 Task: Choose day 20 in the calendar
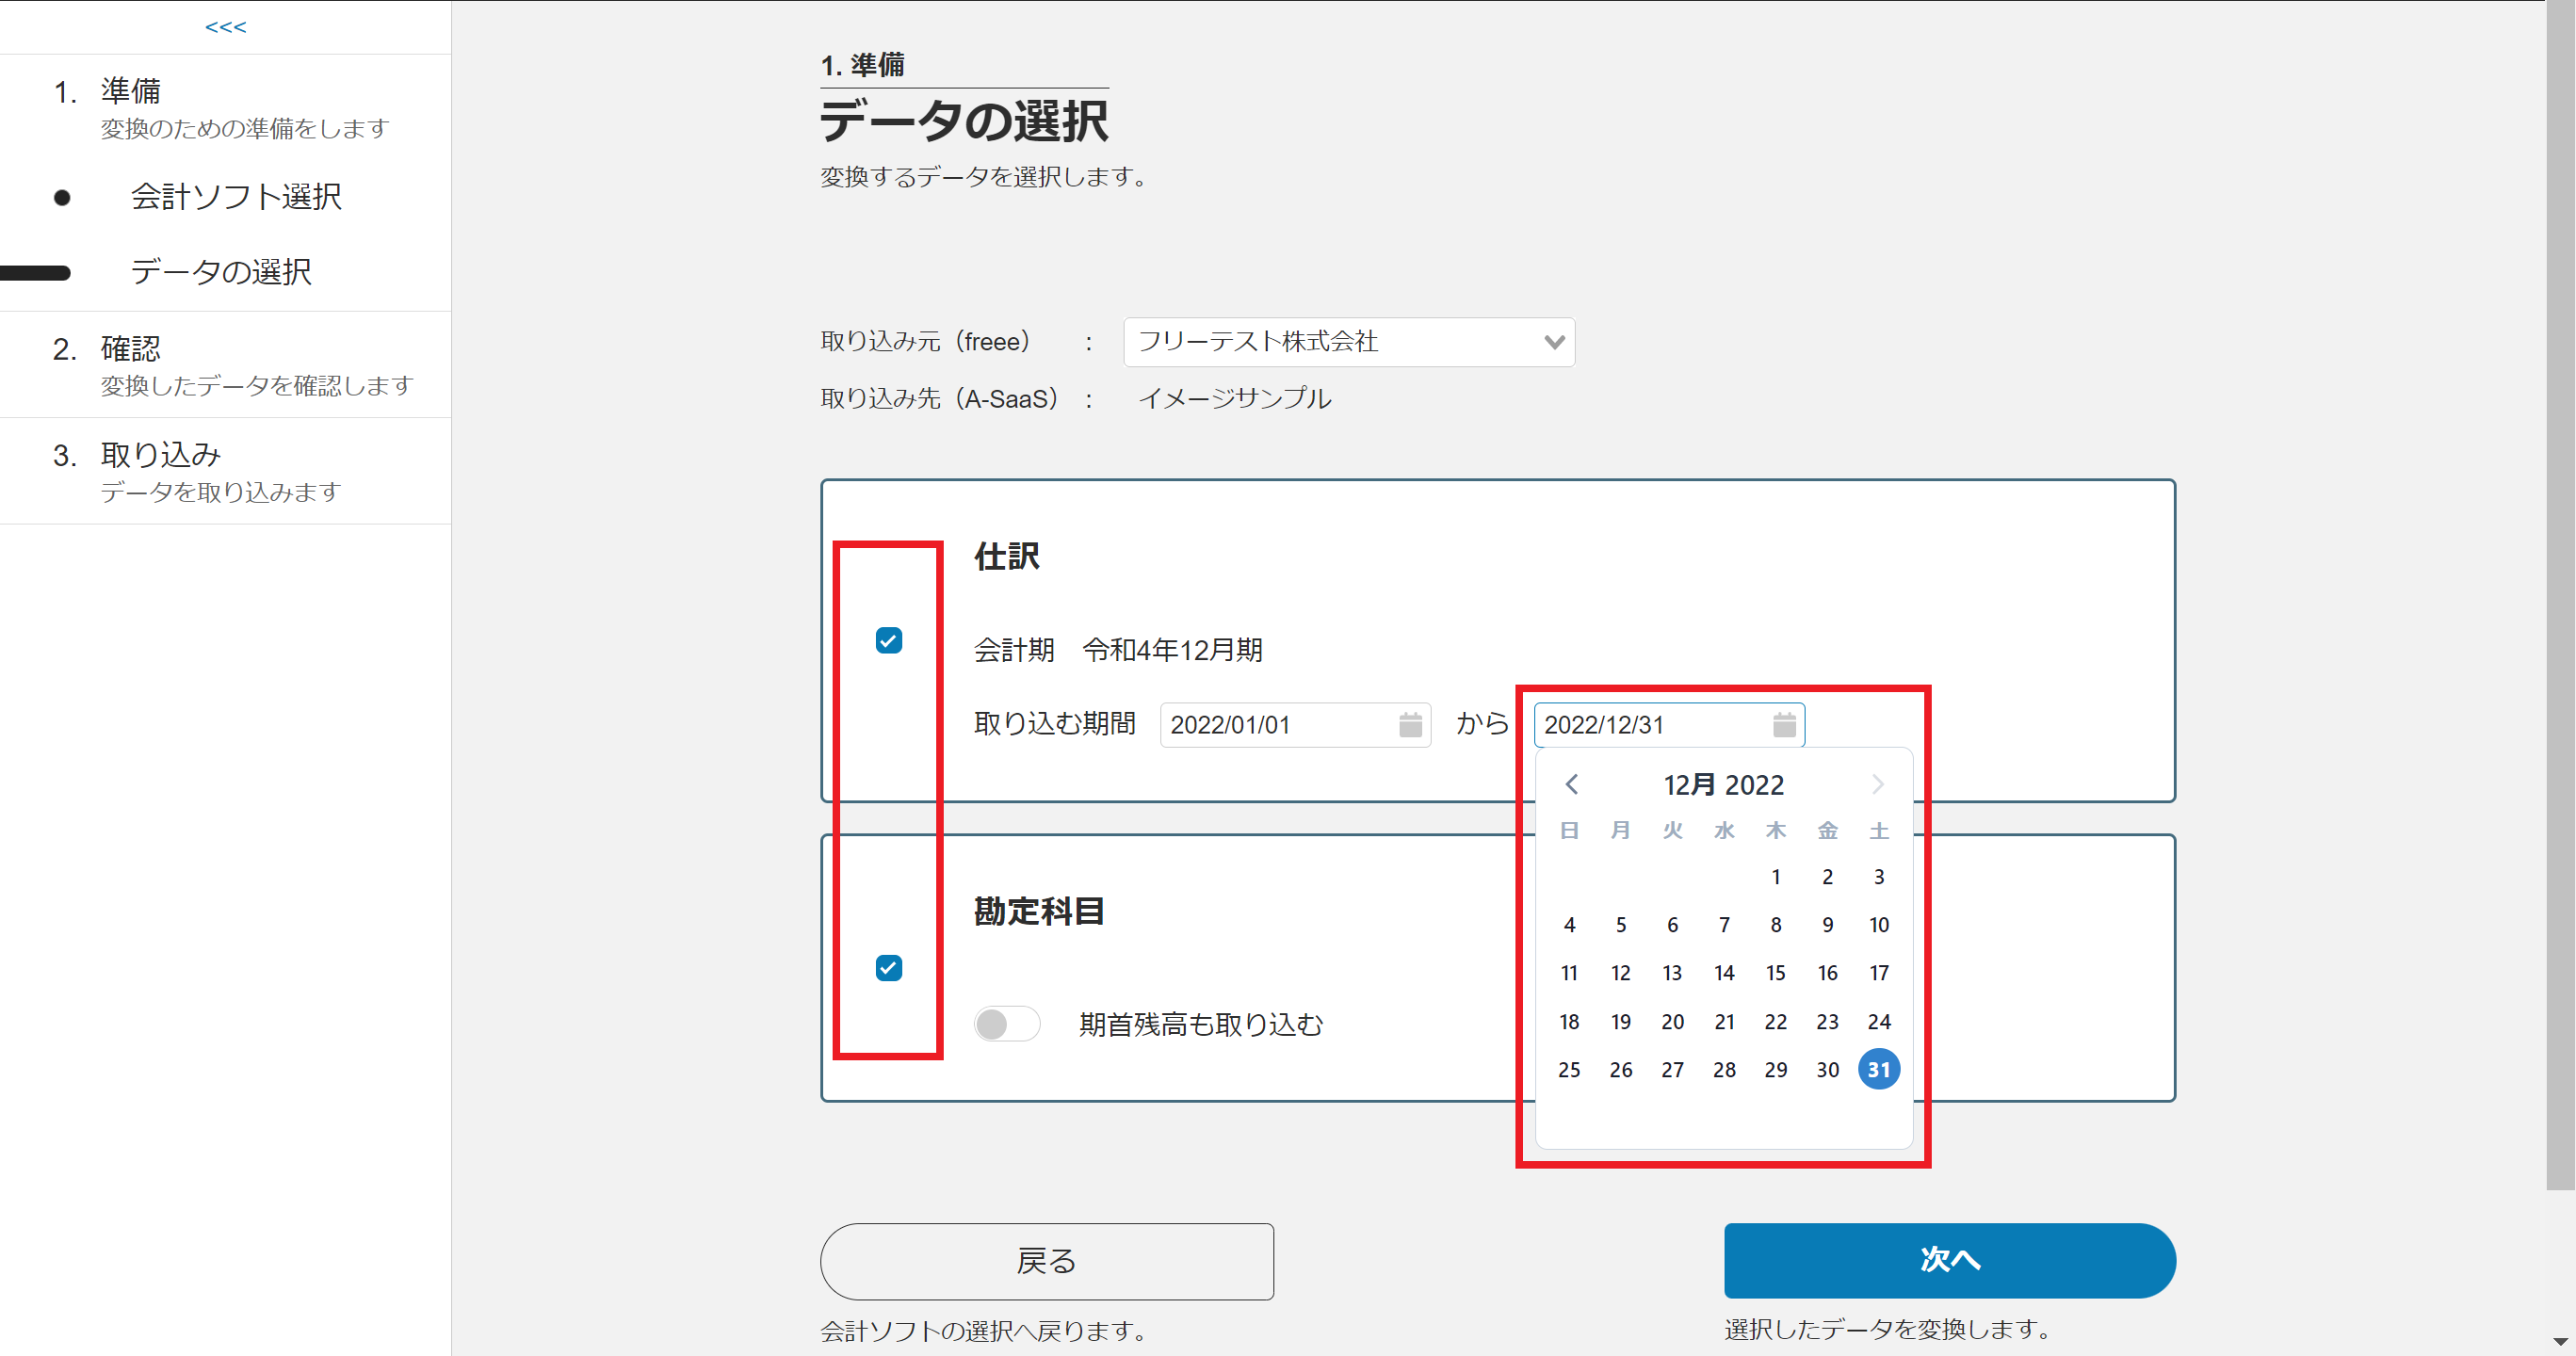coord(1672,1022)
